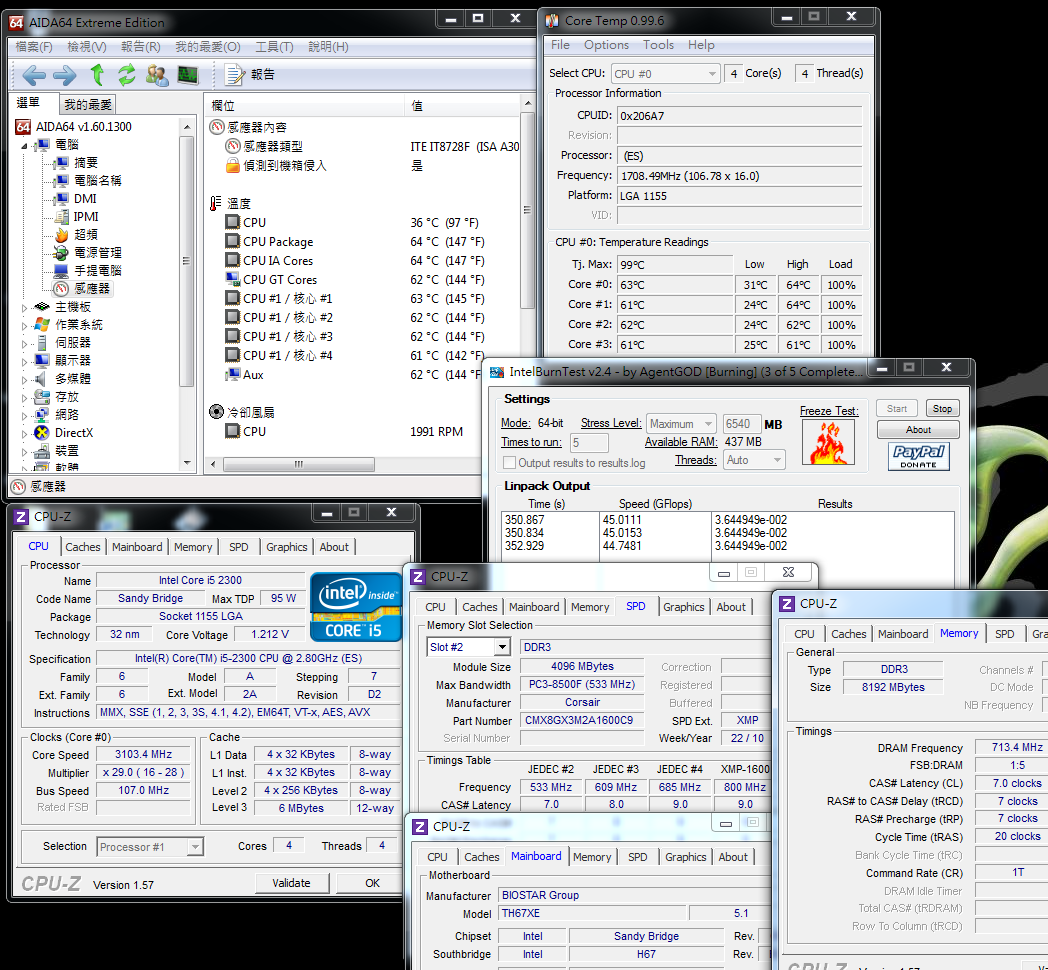Screen dimensions: 1048x970
Task: Switch to the 我的最愛 favorites tab
Action: pyautogui.click(x=88, y=104)
